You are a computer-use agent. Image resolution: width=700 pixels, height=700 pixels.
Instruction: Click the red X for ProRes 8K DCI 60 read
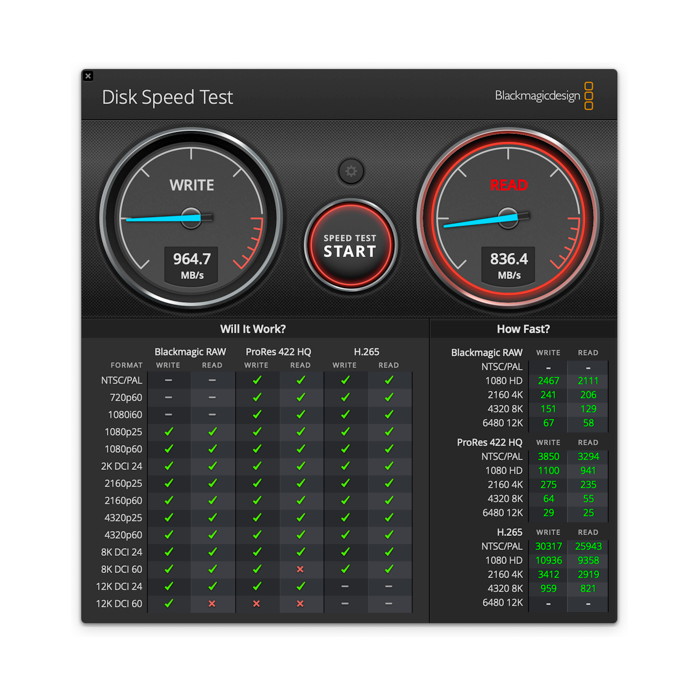tap(300, 569)
